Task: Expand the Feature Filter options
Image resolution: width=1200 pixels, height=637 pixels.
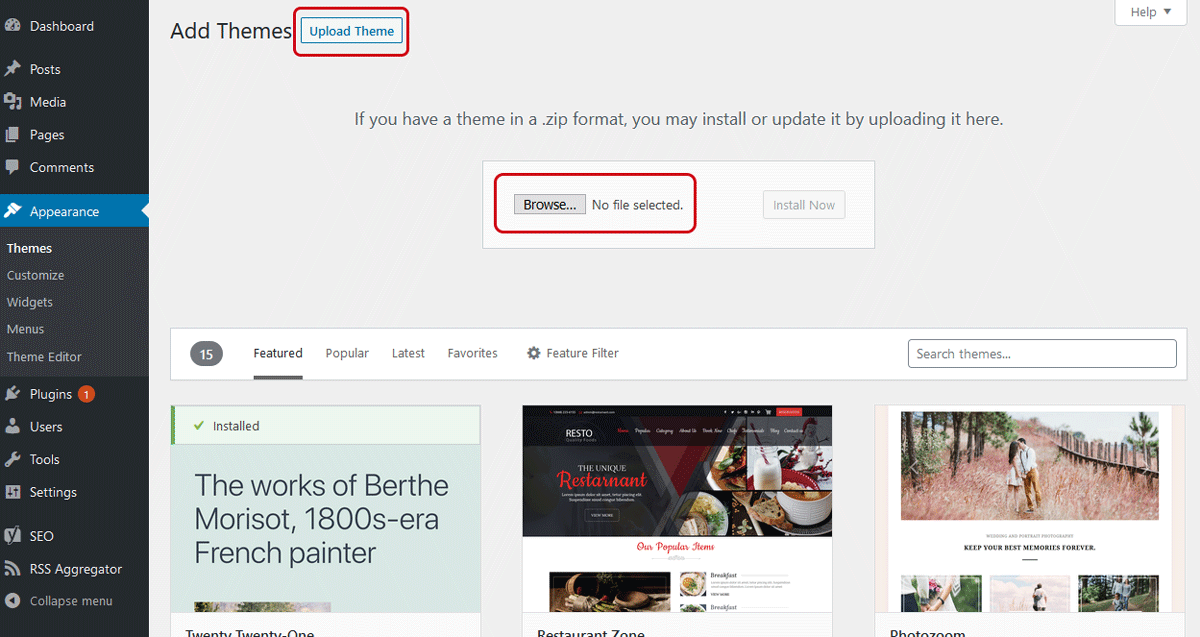Action: click(x=573, y=353)
